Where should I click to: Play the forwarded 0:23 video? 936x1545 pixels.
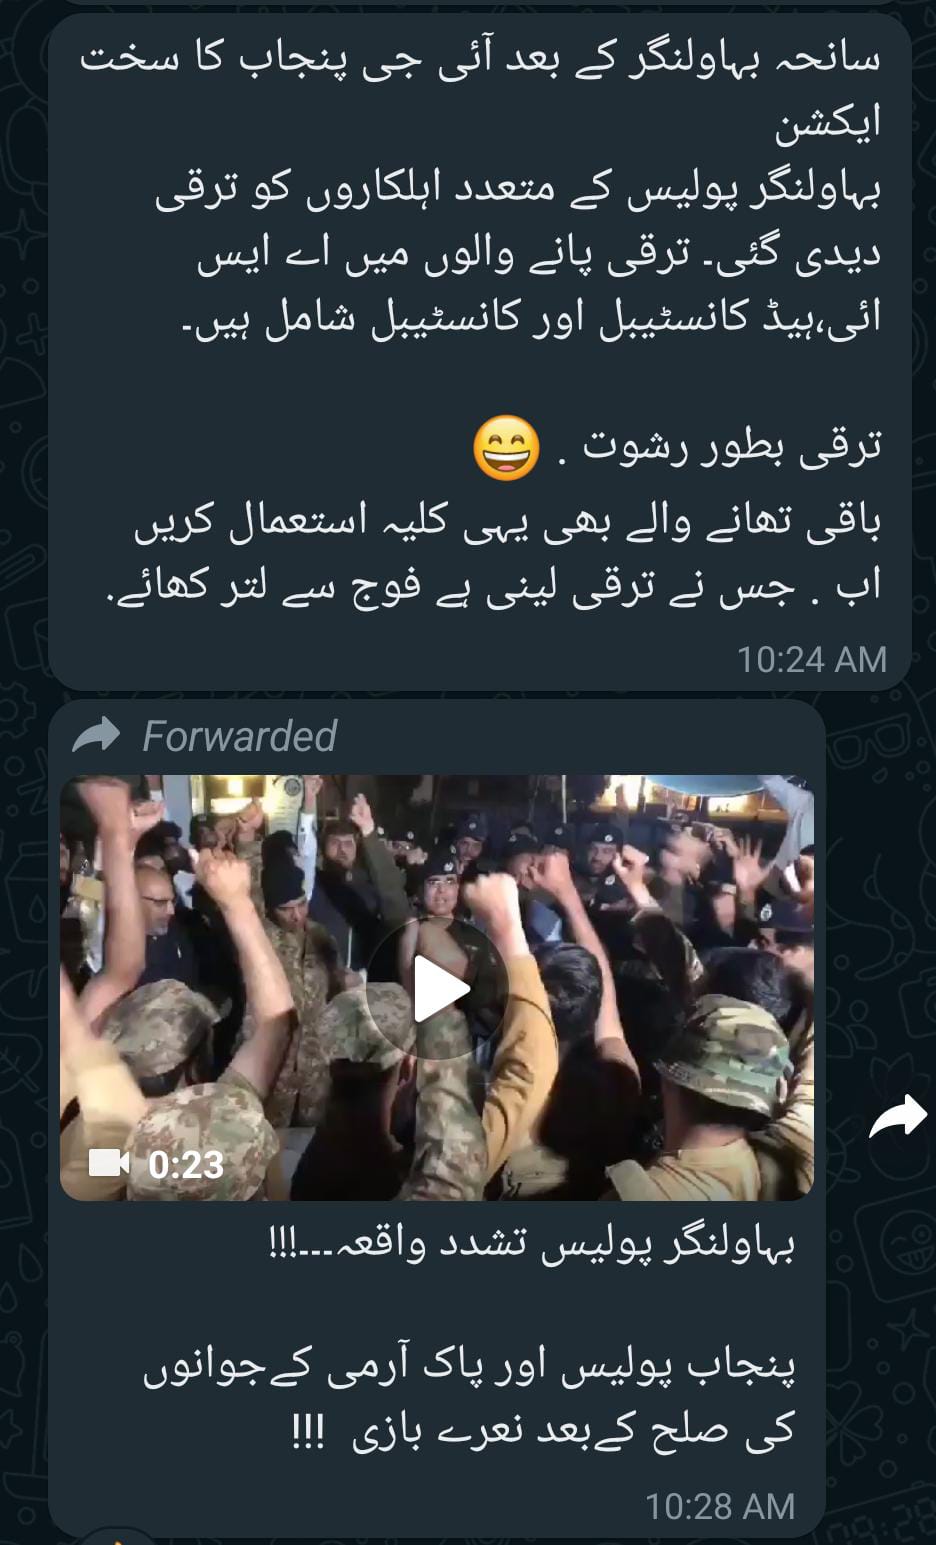tap(436, 988)
